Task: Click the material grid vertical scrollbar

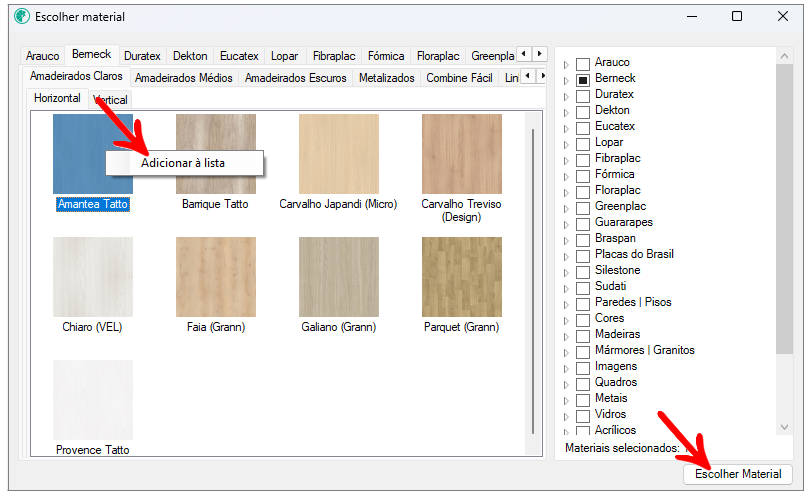Action: [533, 281]
